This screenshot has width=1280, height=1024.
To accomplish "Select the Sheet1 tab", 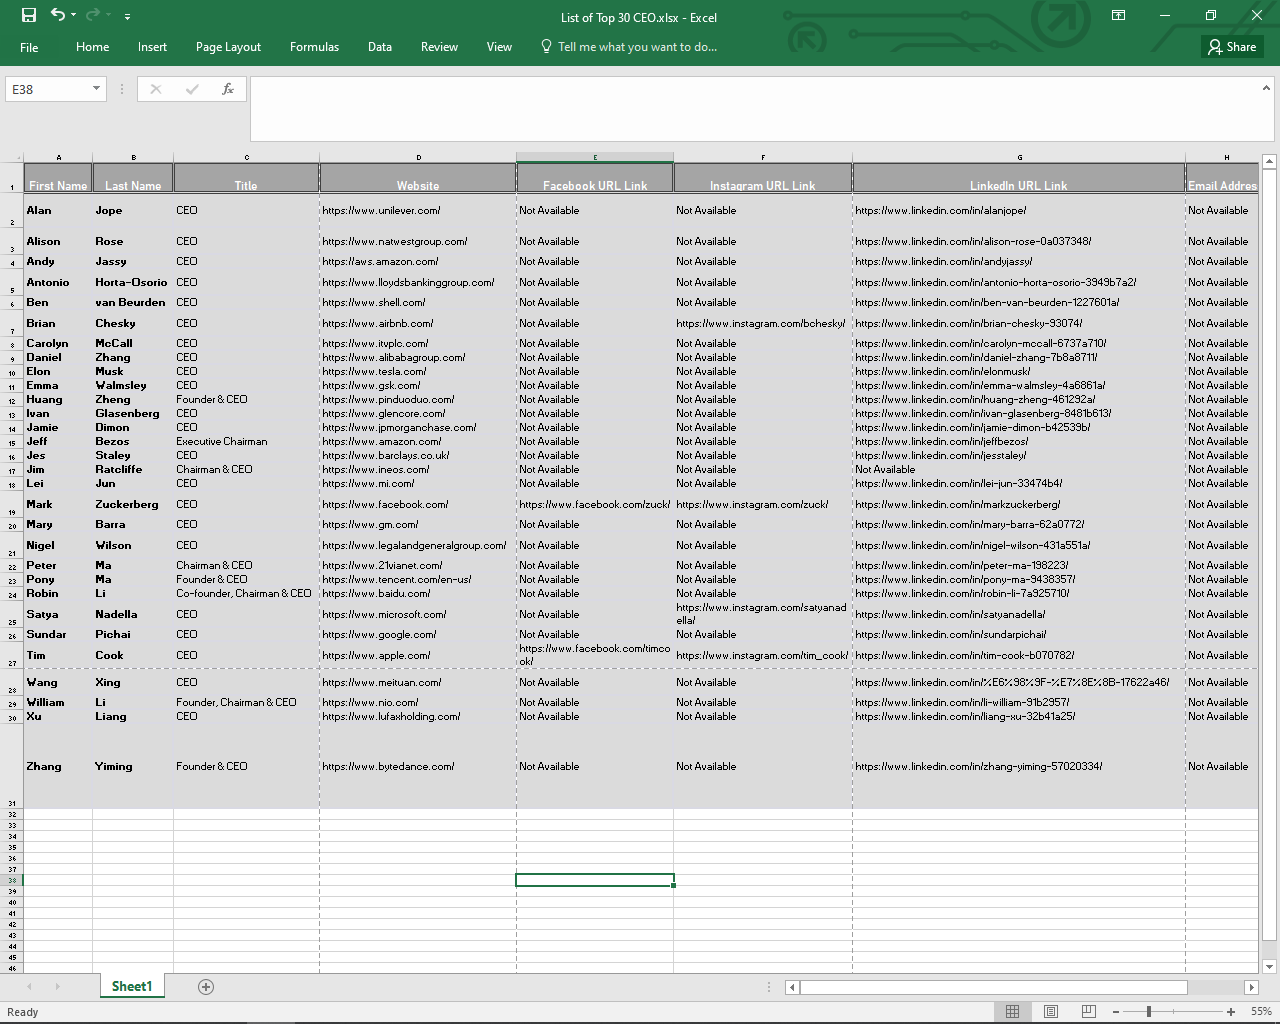I will coord(132,987).
